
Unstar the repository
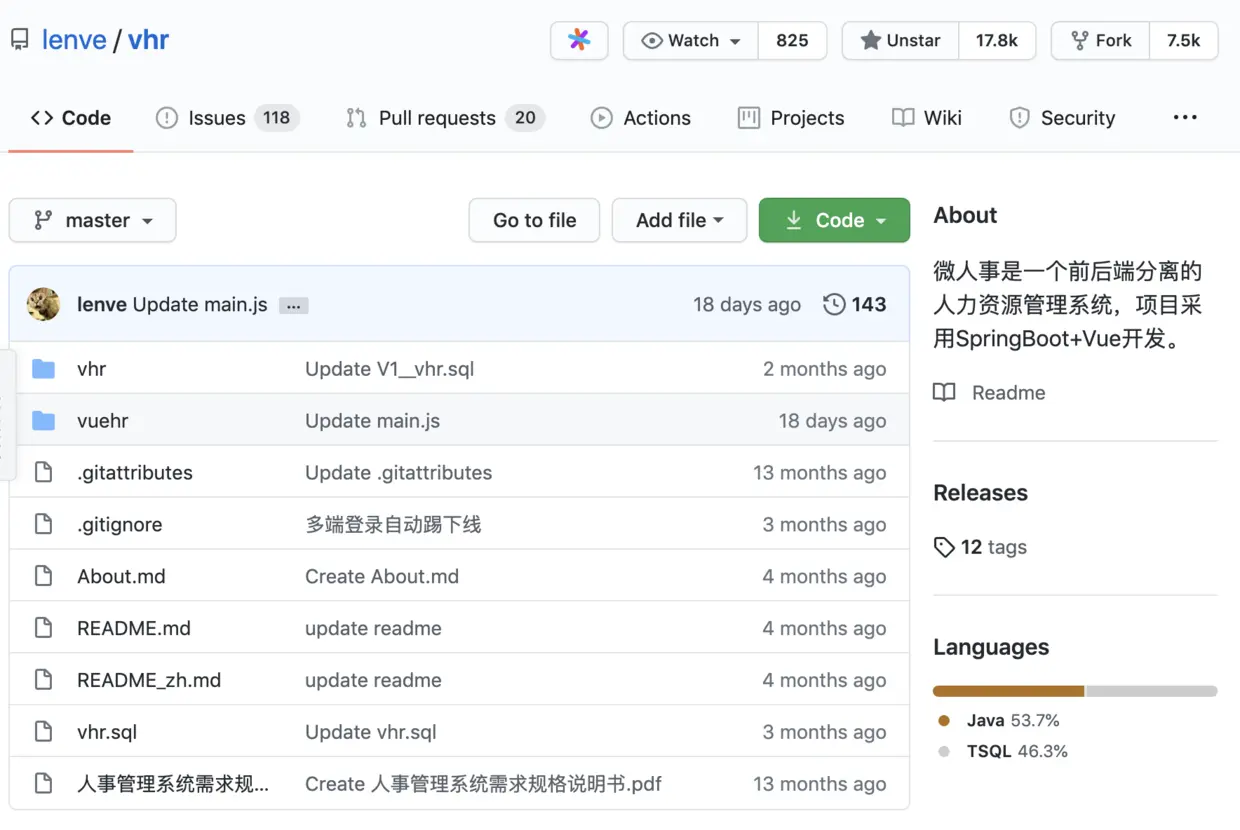click(901, 40)
